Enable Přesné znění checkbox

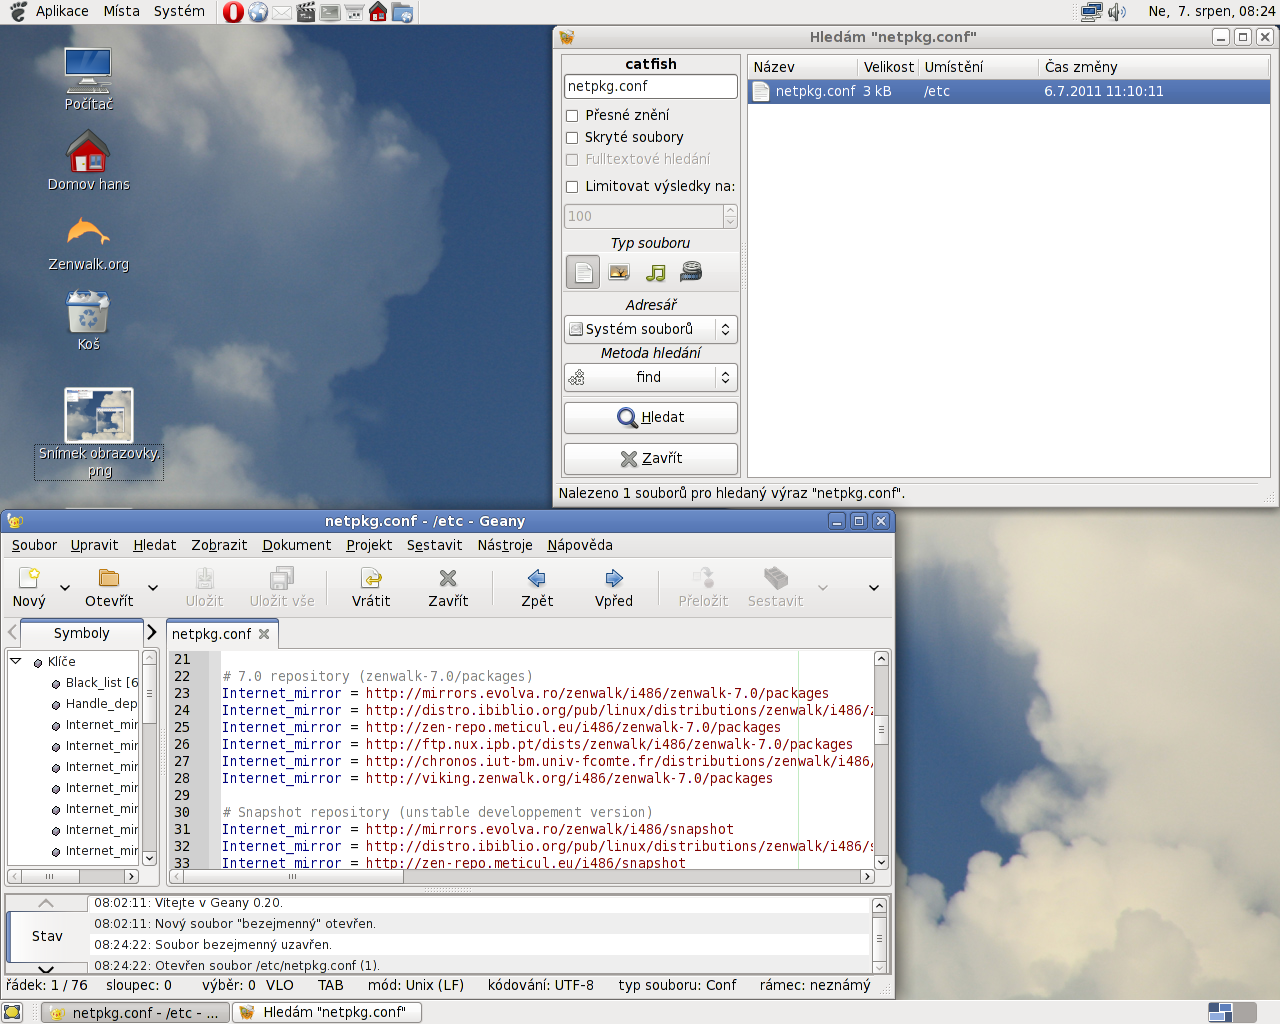point(572,116)
